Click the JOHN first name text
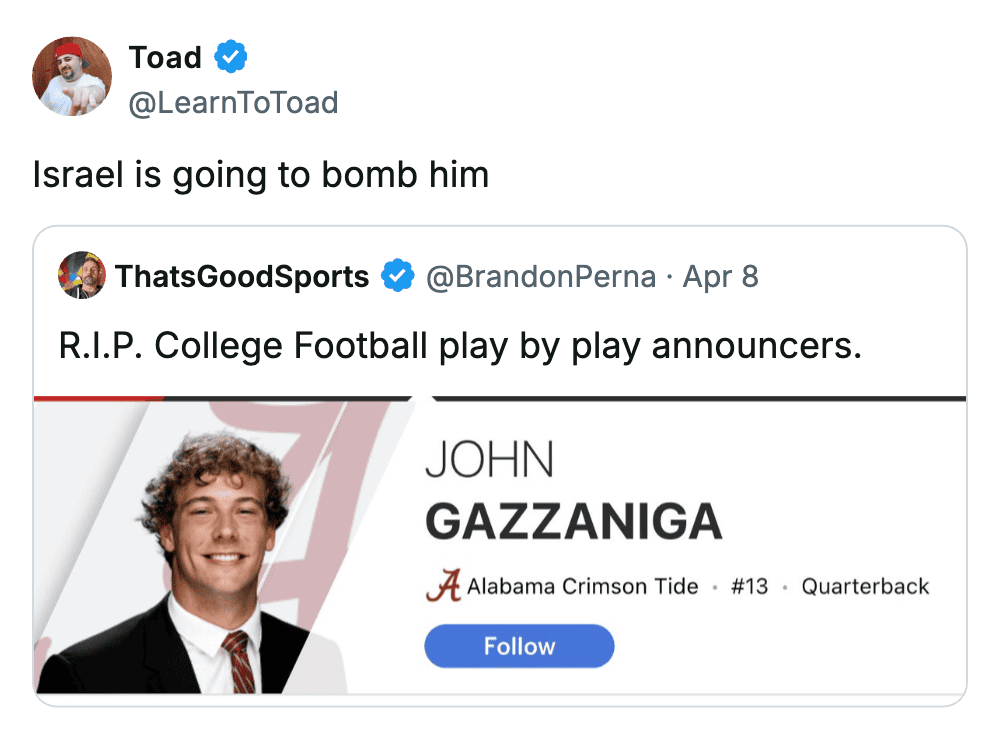This screenshot has height=738, width=1000. click(x=489, y=461)
